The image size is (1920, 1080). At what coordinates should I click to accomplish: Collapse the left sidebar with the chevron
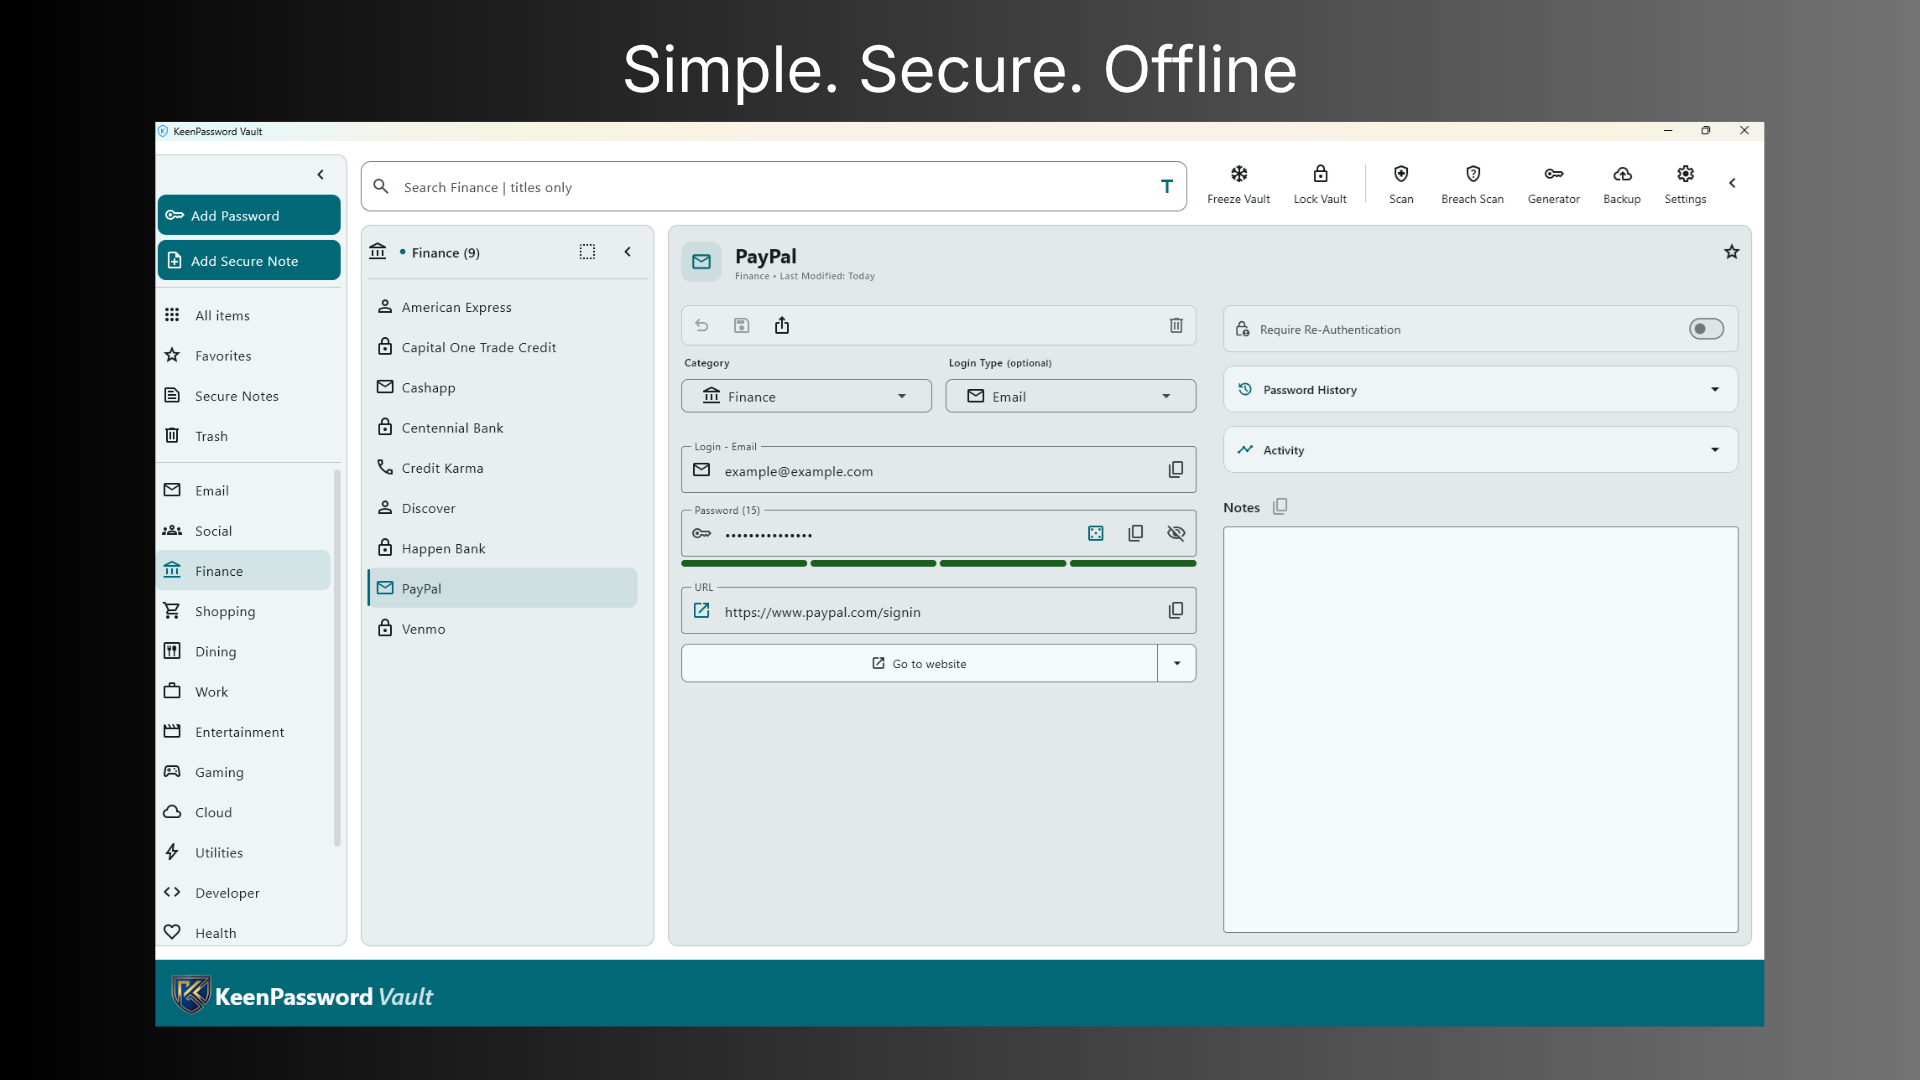[320, 175]
